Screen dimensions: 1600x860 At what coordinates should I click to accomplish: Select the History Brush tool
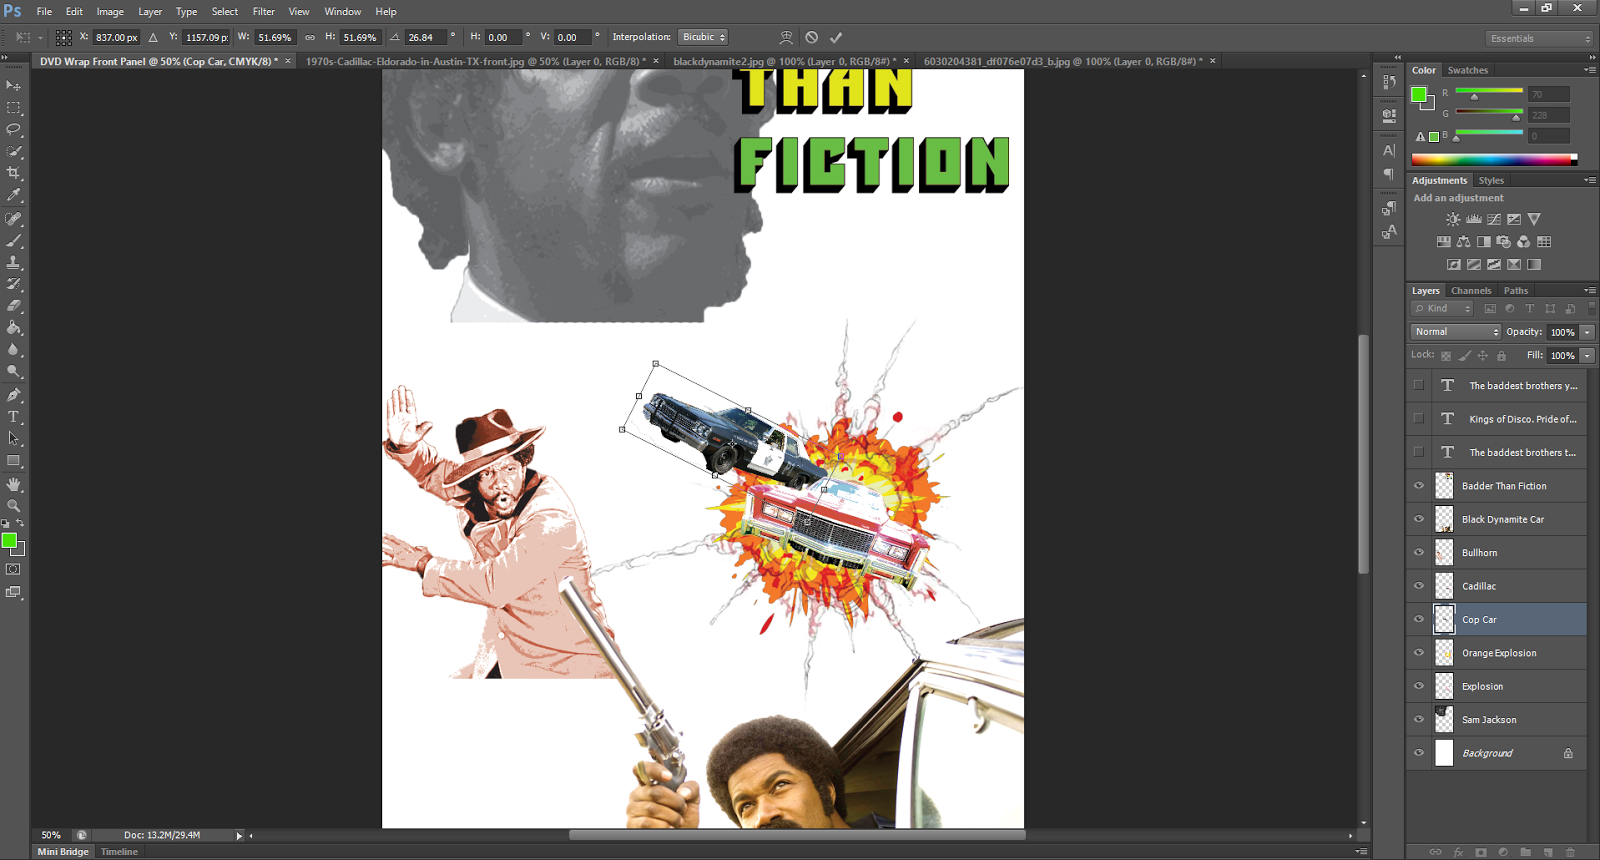point(14,284)
